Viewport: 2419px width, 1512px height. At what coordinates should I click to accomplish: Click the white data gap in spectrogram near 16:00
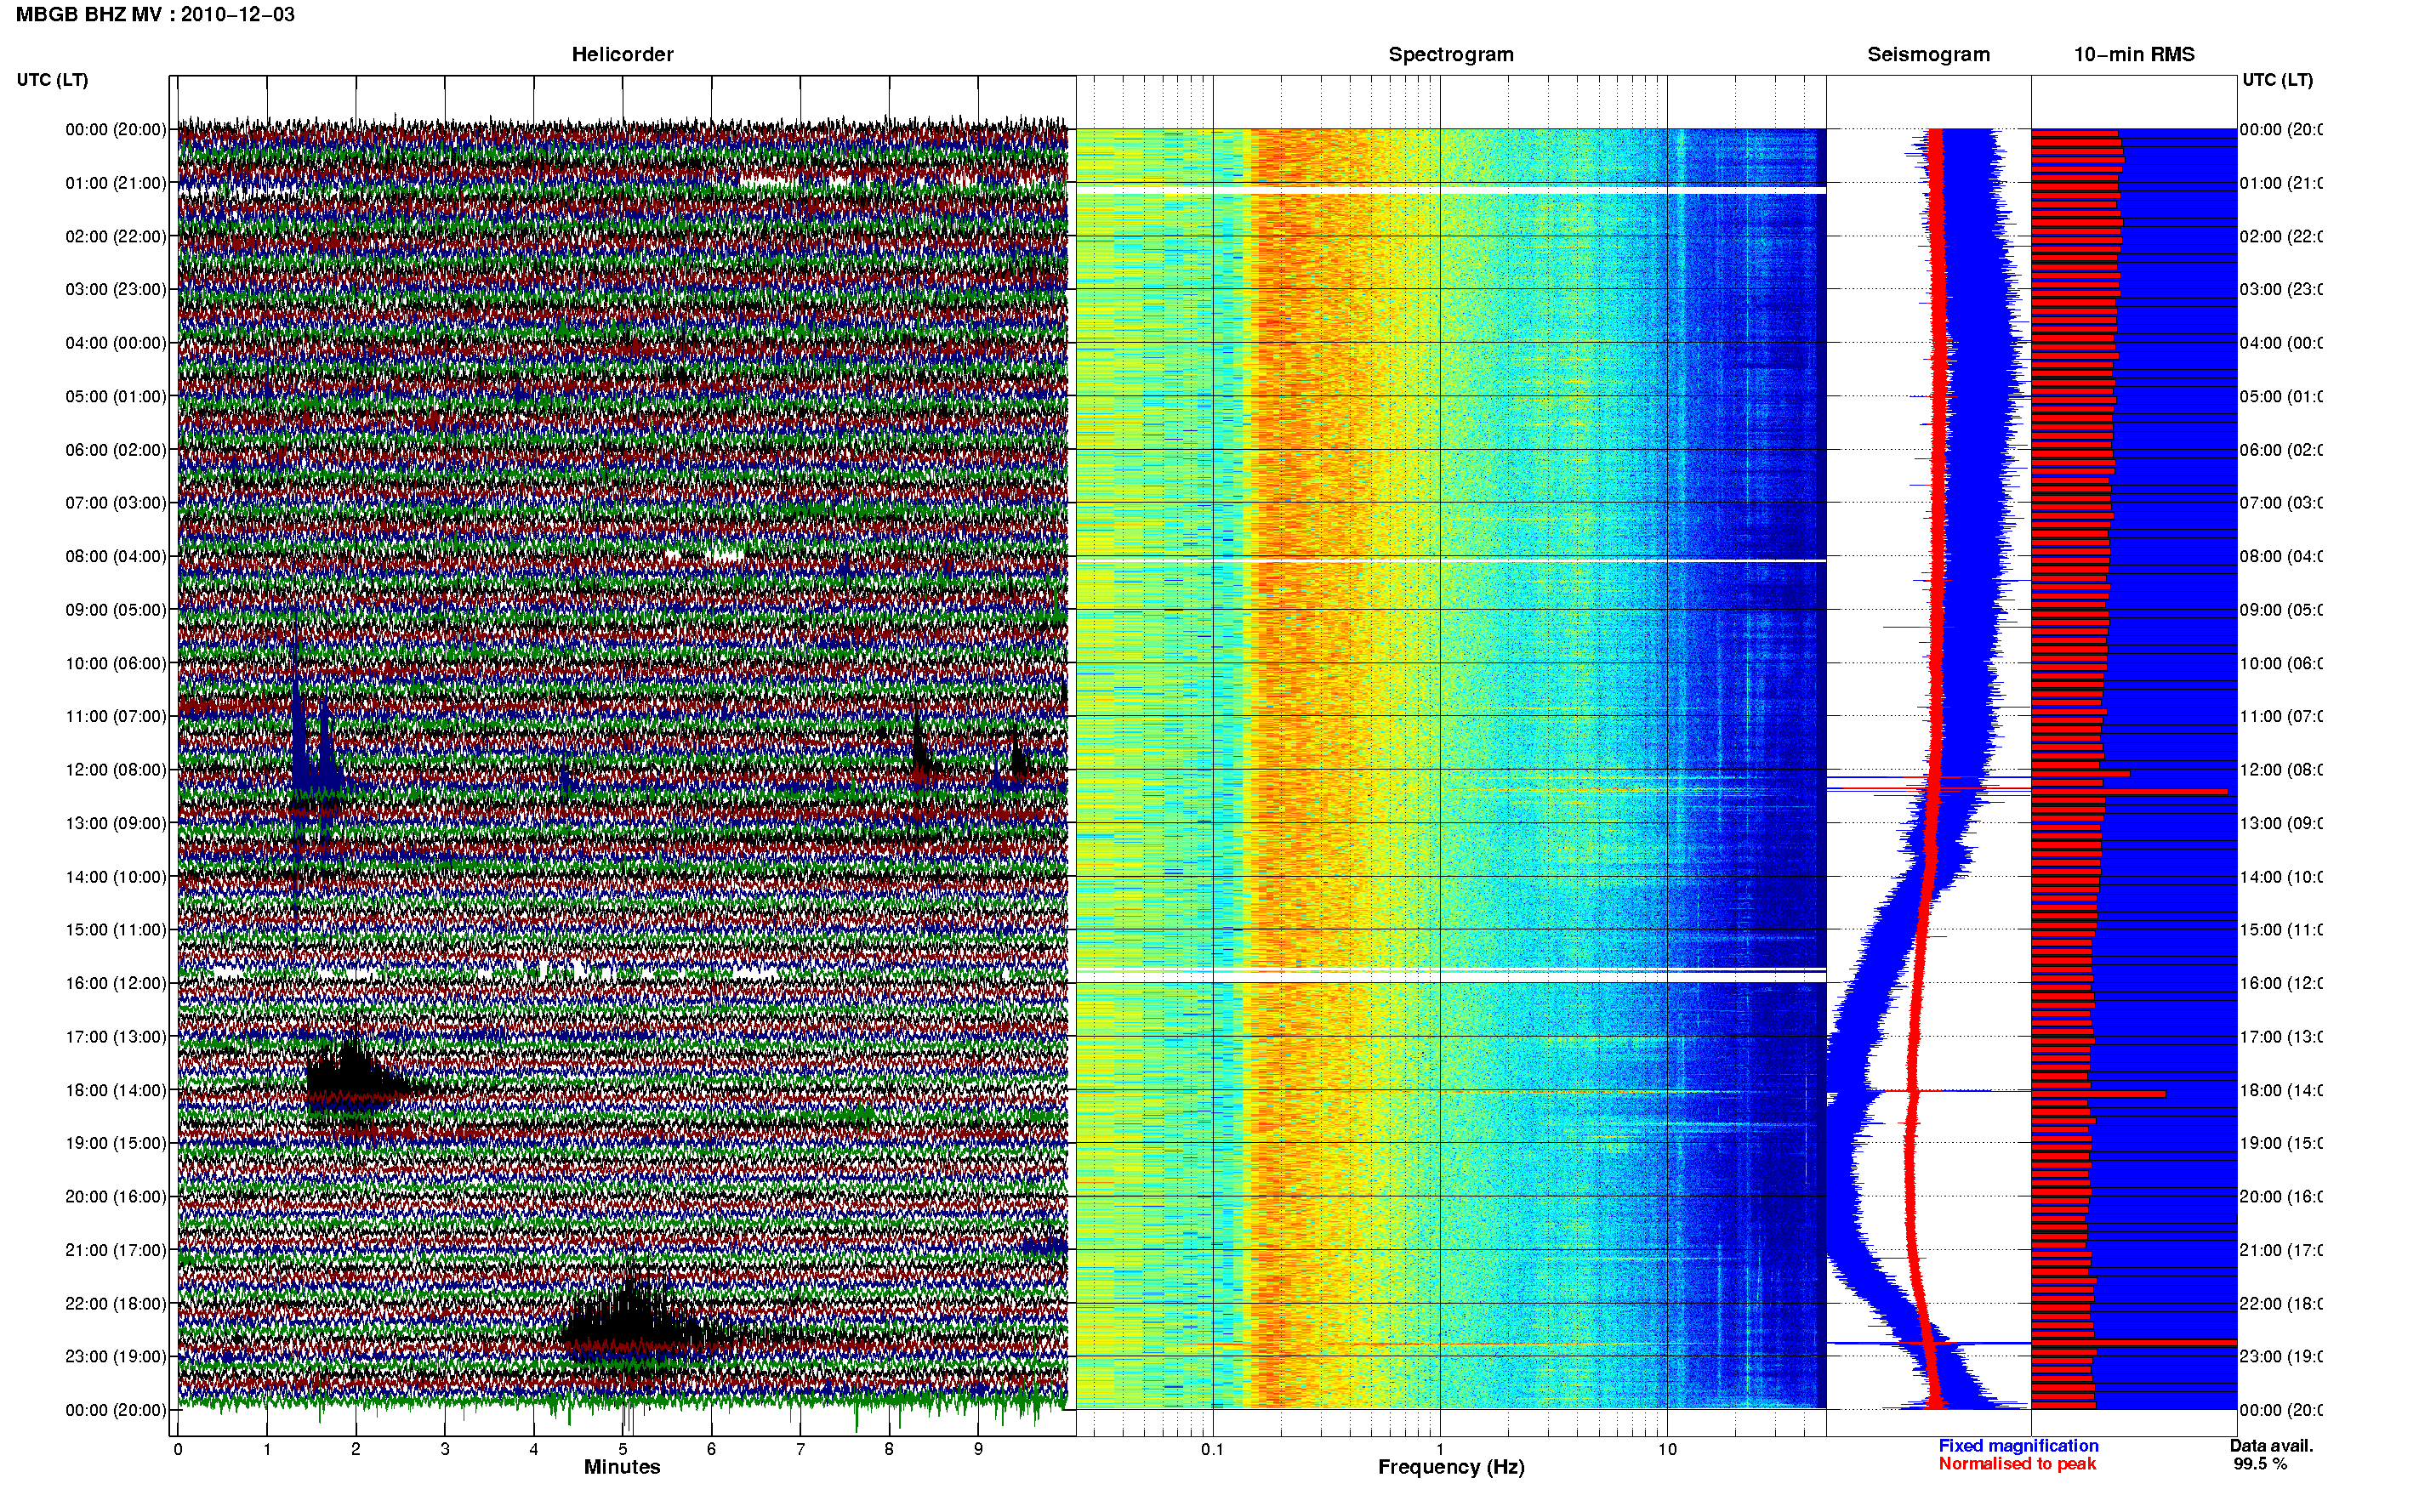[x=1450, y=975]
